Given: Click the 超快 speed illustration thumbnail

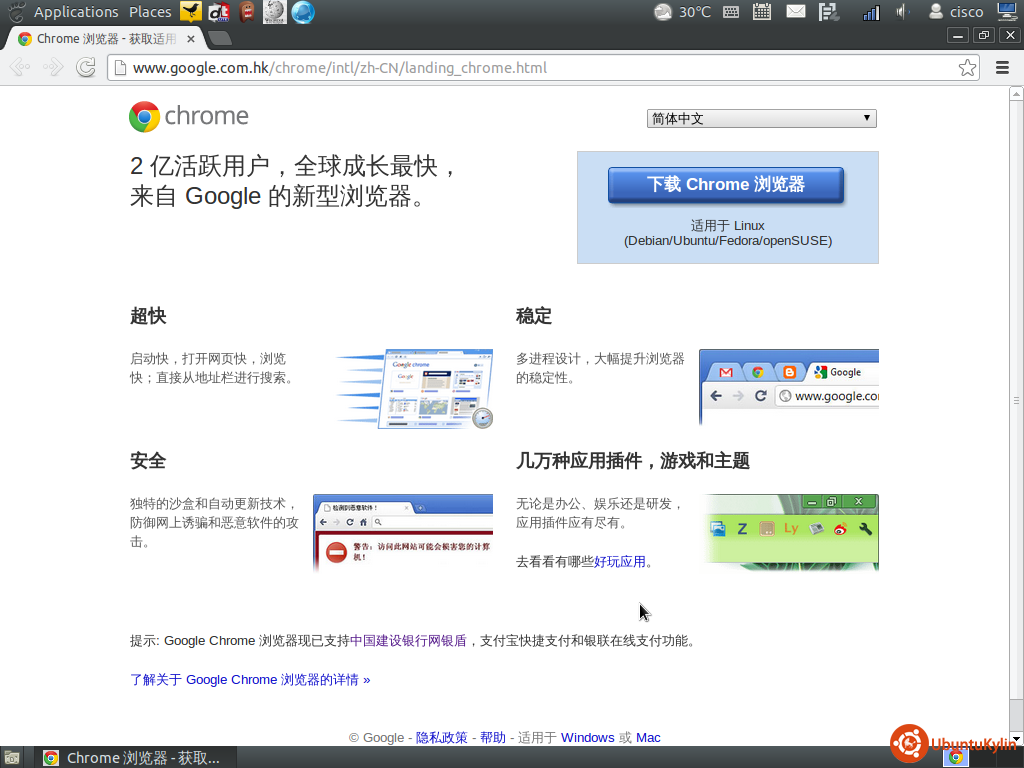Looking at the screenshot, I should coord(415,389).
